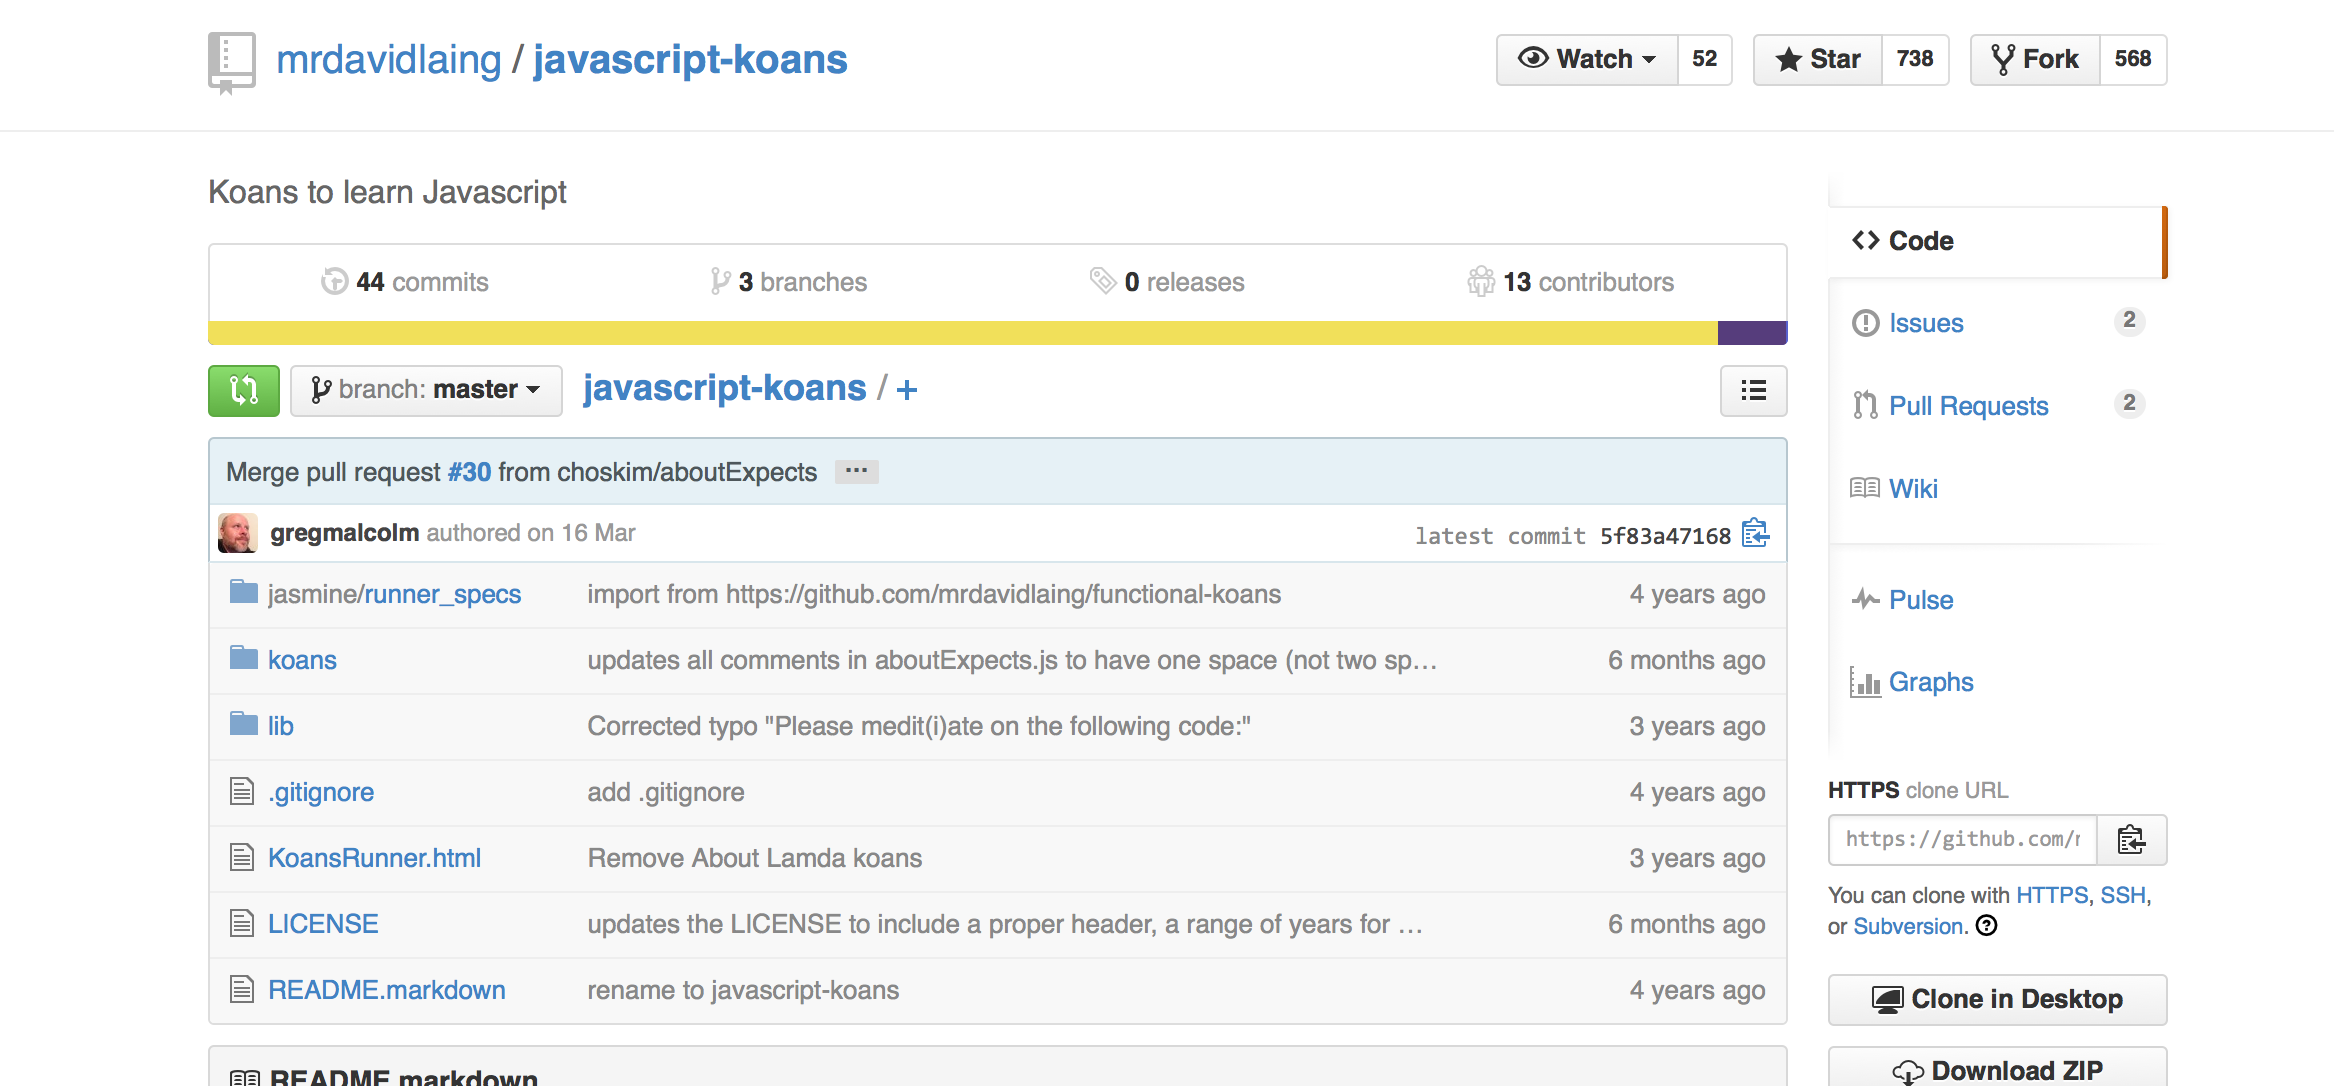Click the commits history clock icon
2334x1086 pixels.
pyautogui.click(x=334, y=282)
